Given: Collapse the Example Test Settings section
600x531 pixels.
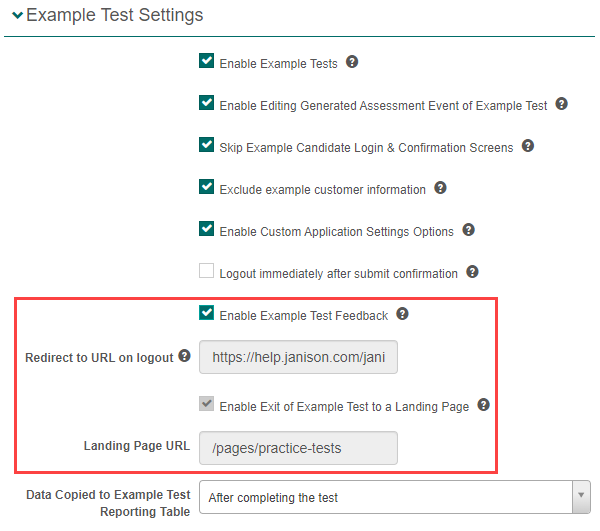Looking at the screenshot, I should coord(17,16).
